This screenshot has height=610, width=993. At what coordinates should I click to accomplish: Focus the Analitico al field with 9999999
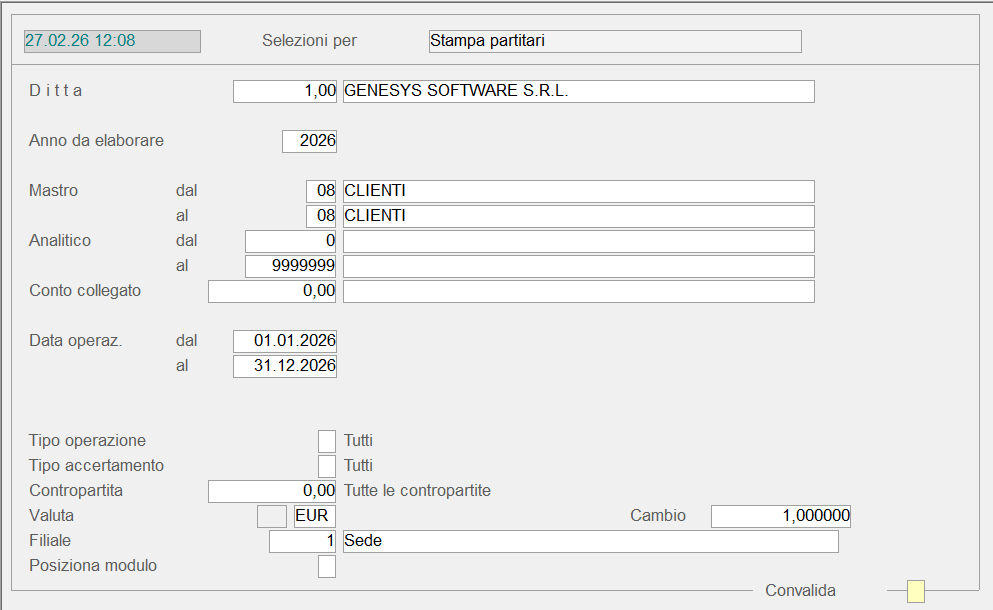pos(290,266)
